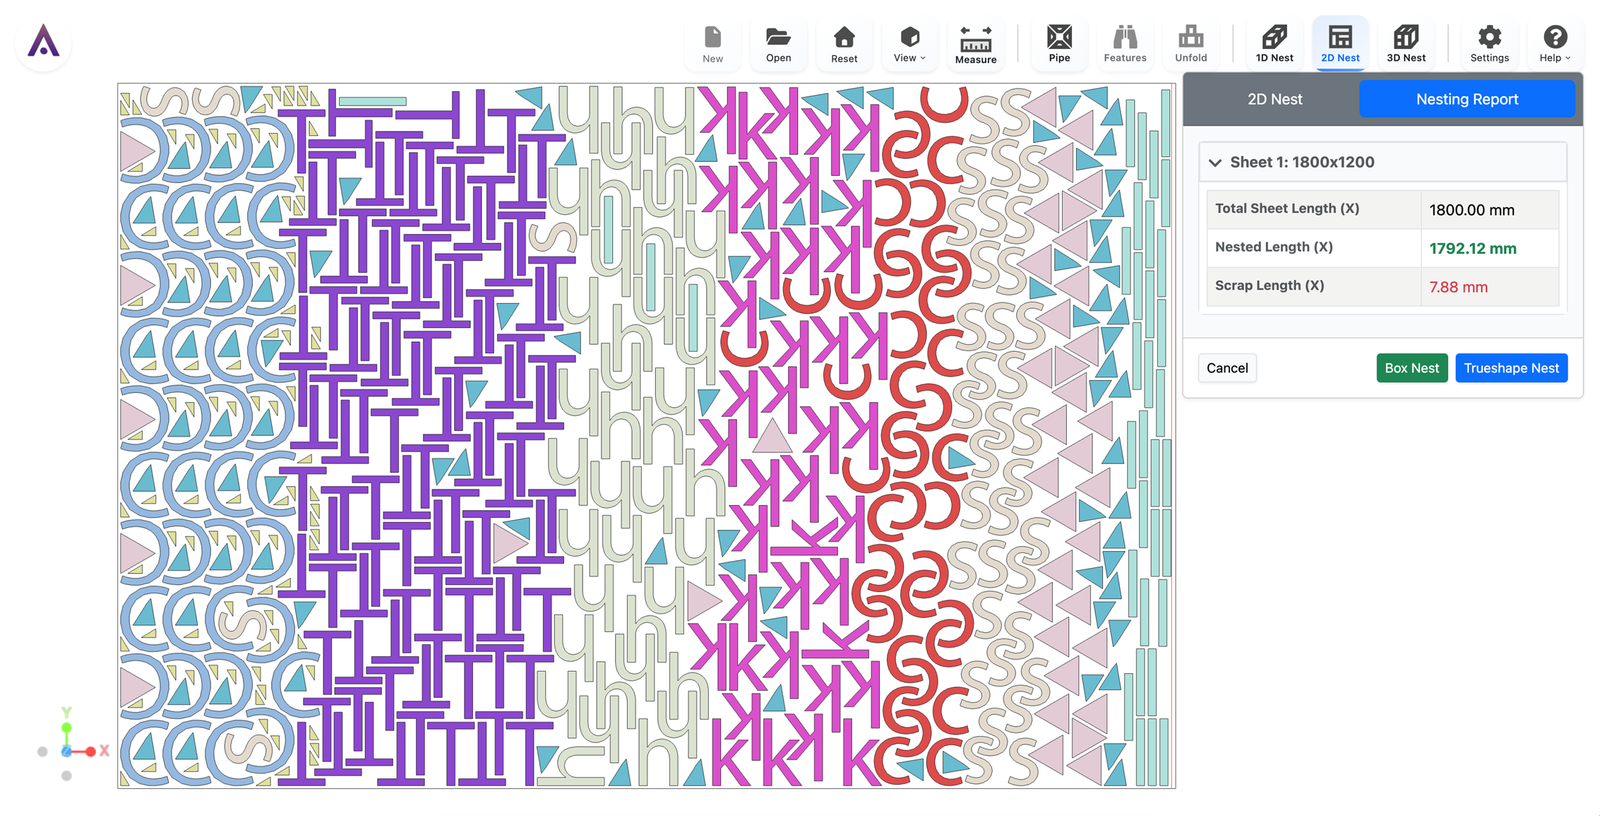Click the Total Sheet Length value 1800.00 mm
Image resolution: width=1600 pixels, height=816 pixels.
click(1471, 210)
